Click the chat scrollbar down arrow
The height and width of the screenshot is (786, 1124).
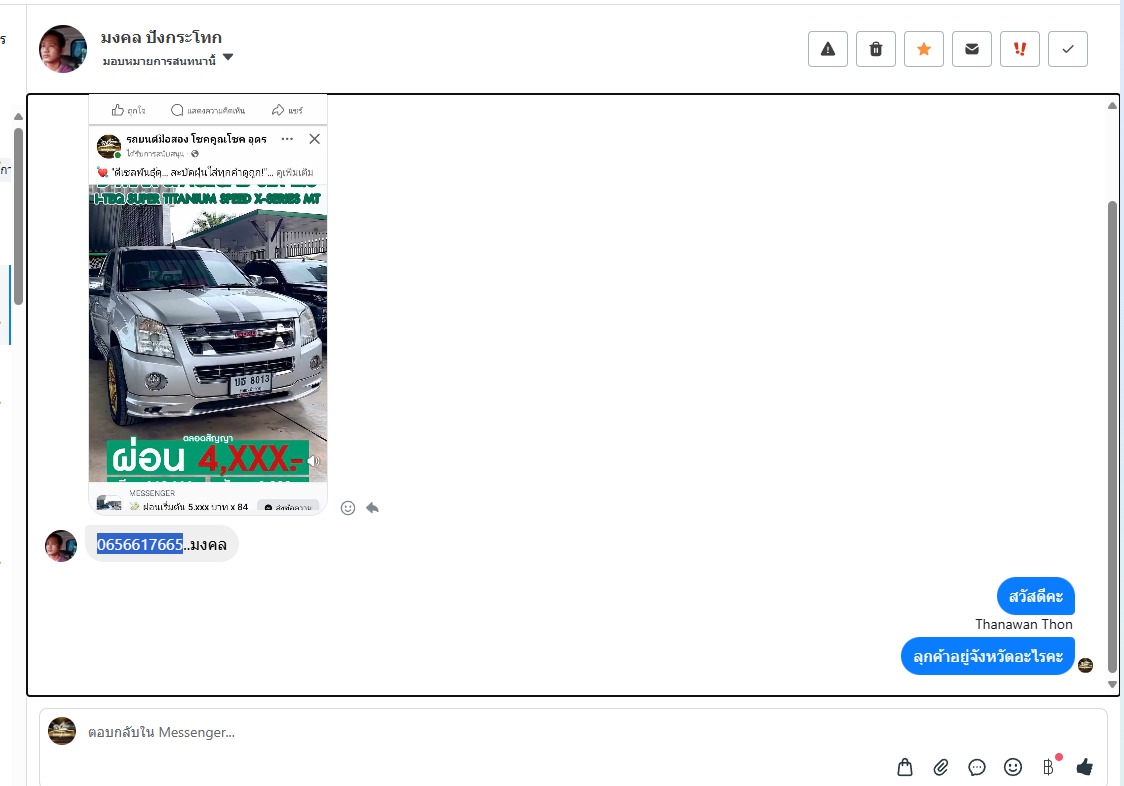tap(1113, 684)
